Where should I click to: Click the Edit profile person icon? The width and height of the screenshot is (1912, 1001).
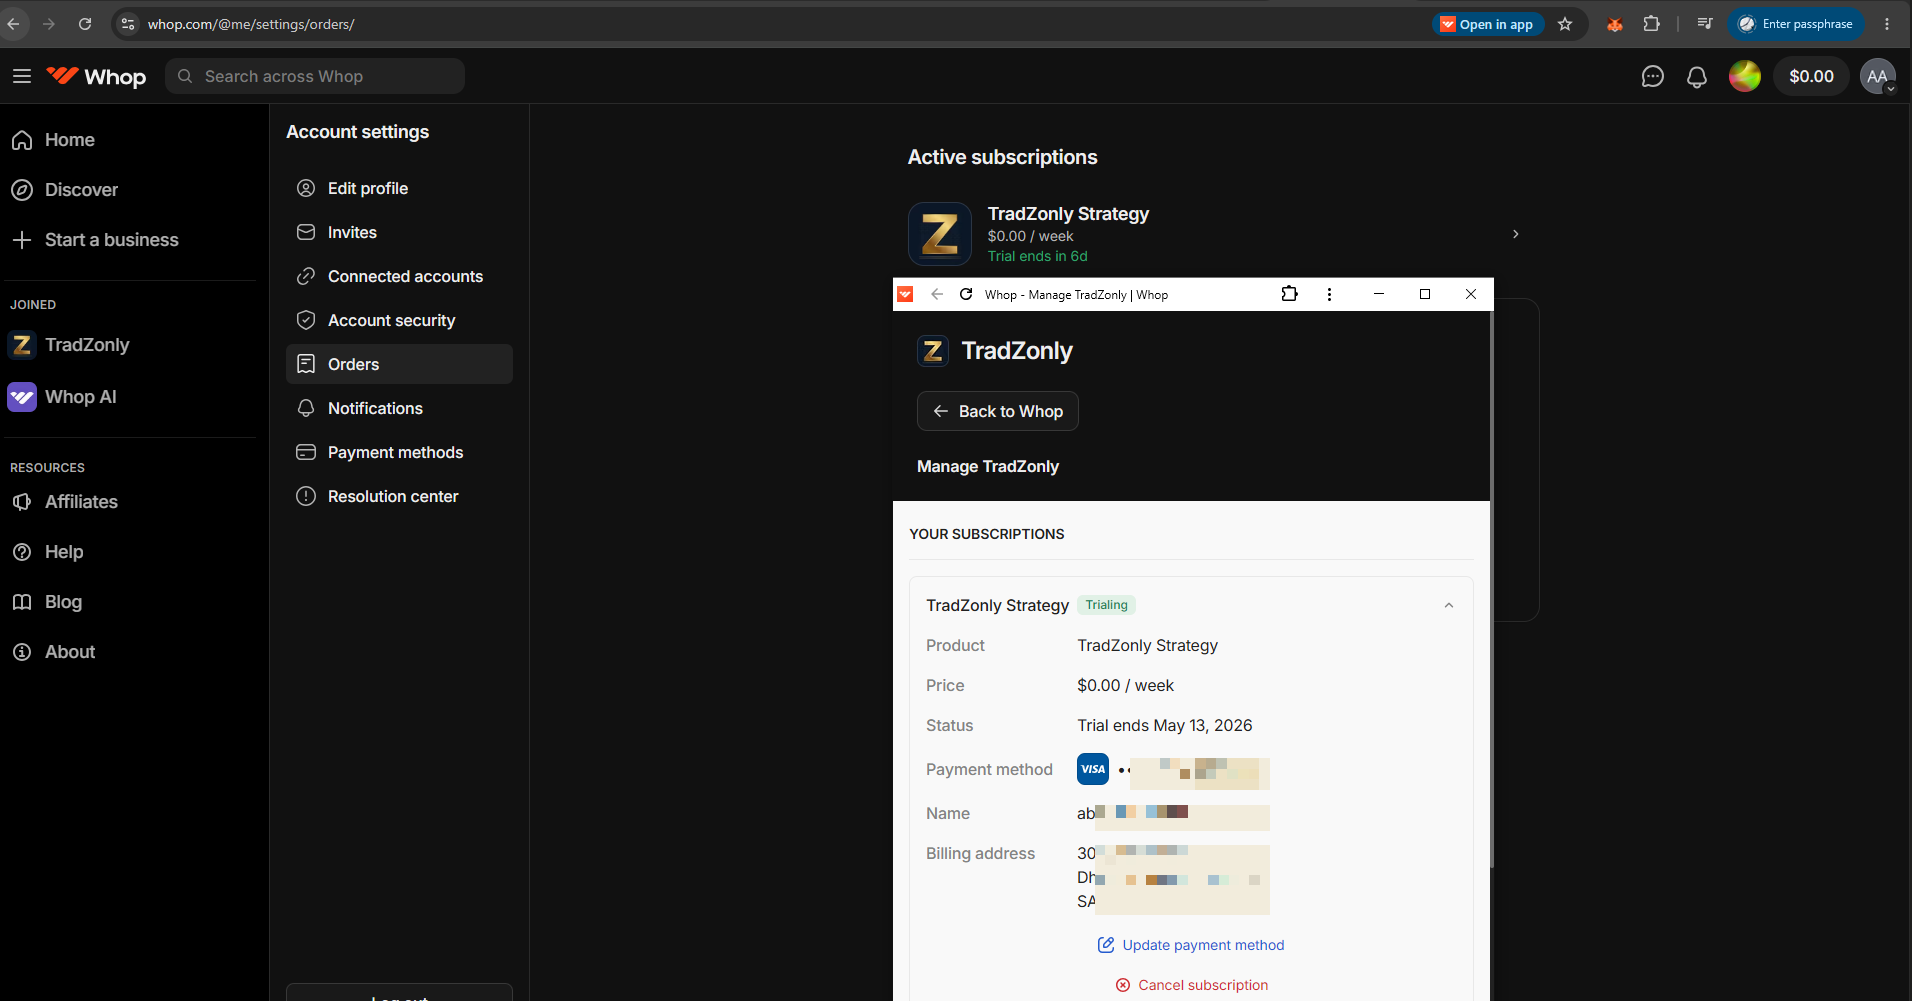click(x=306, y=188)
